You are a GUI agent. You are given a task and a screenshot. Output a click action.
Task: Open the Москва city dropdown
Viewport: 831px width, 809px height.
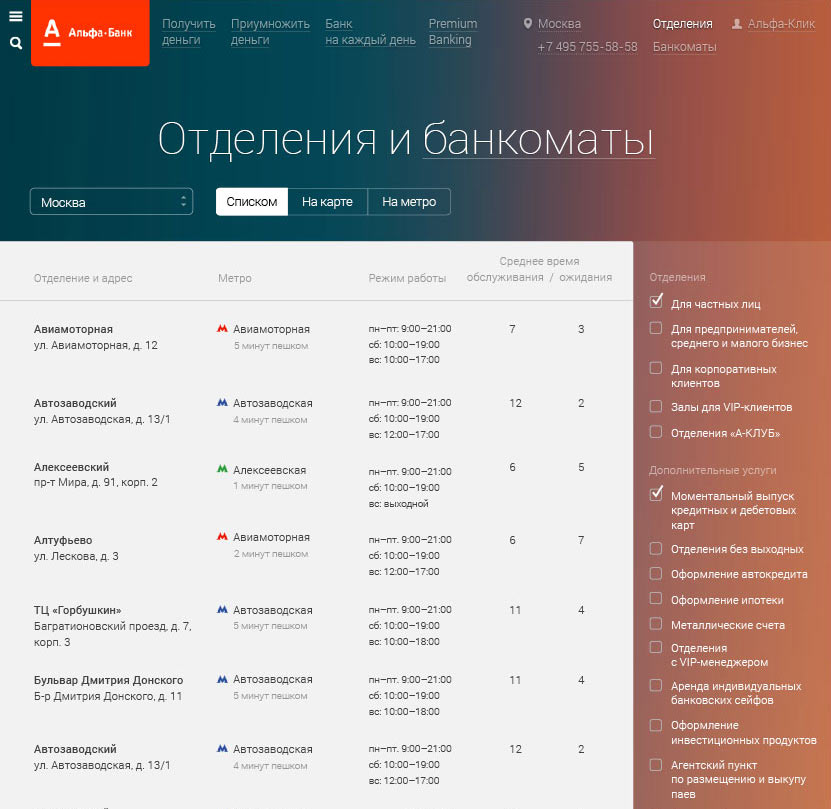111,201
